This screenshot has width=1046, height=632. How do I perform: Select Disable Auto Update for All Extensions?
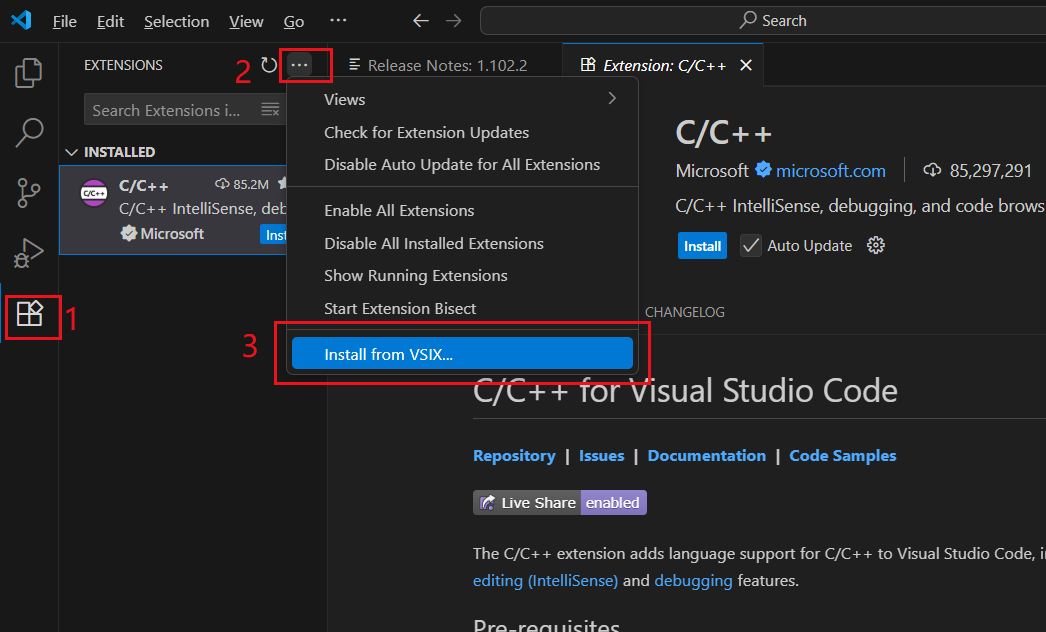pos(462,164)
